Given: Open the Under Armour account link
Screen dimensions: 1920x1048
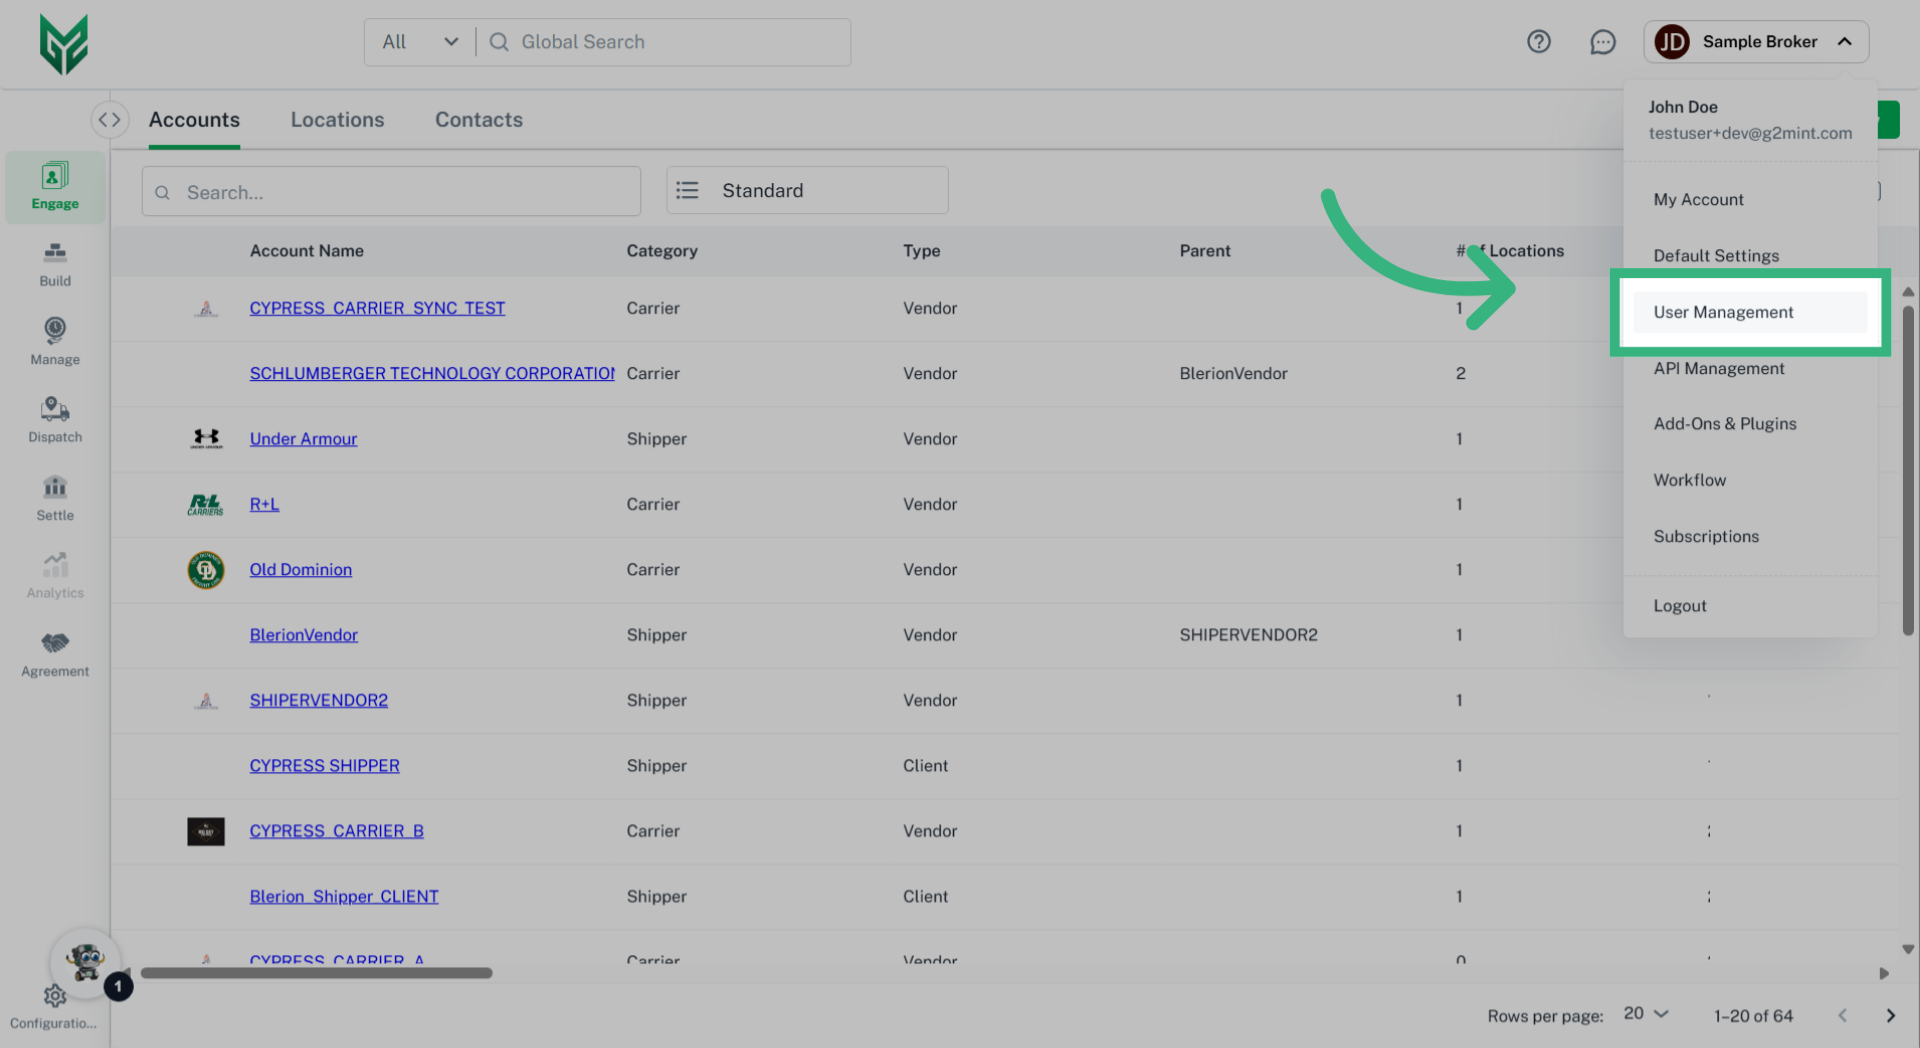Looking at the screenshot, I should click(303, 438).
